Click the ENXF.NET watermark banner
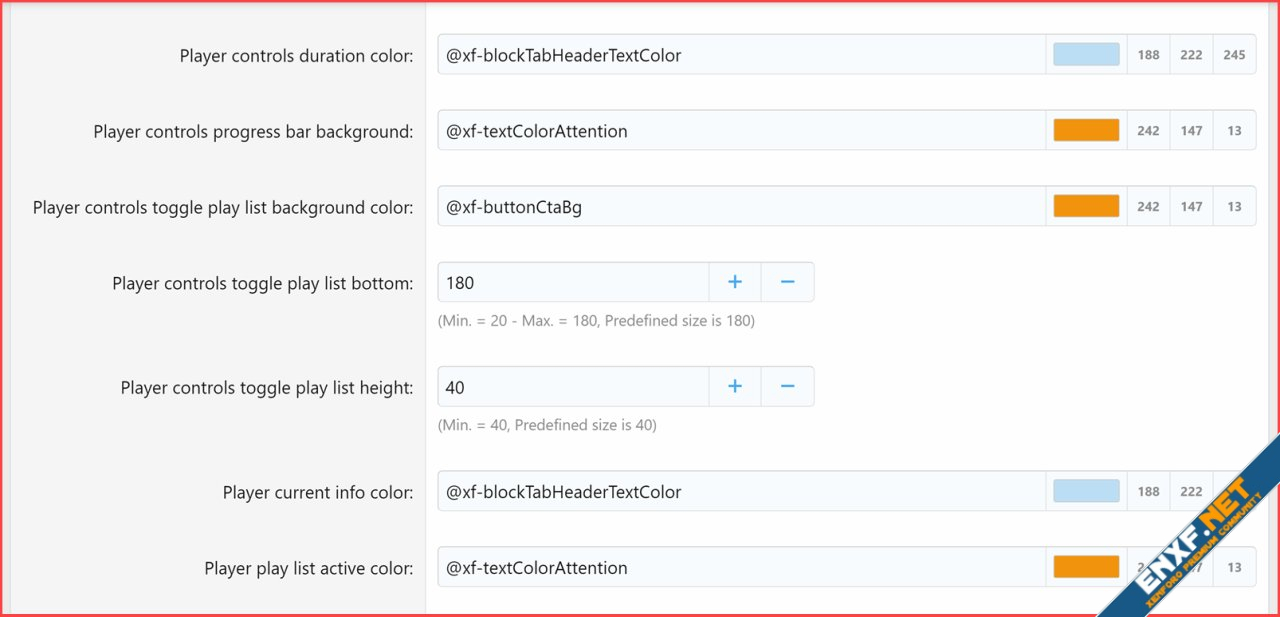This screenshot has width=1280, height=617. click(1190, 530)
